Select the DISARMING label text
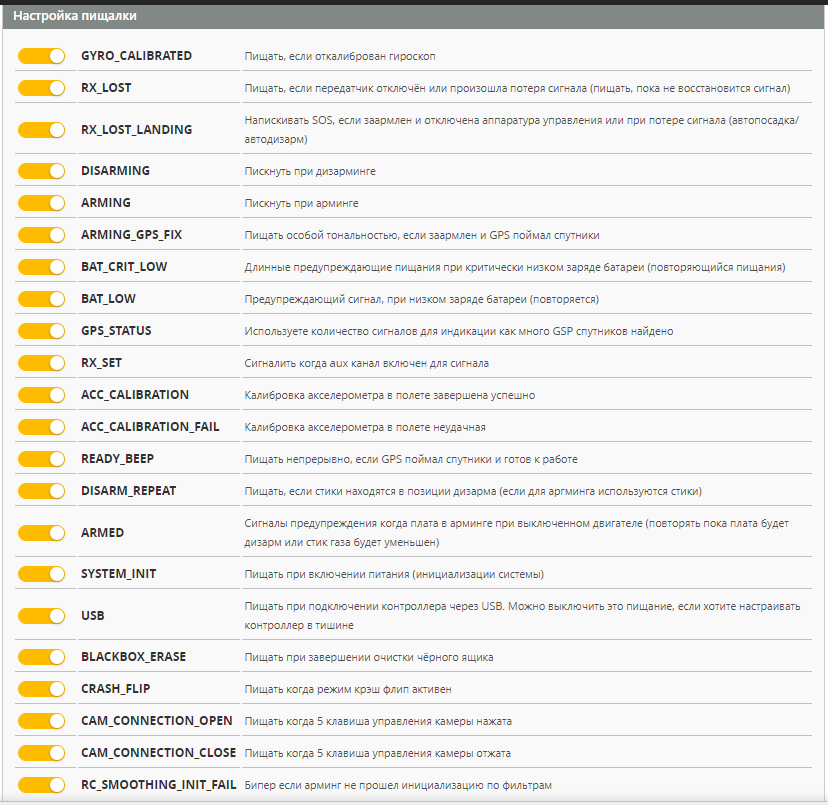828x805 pixels. pyautogui.click(x=115, y=171)
